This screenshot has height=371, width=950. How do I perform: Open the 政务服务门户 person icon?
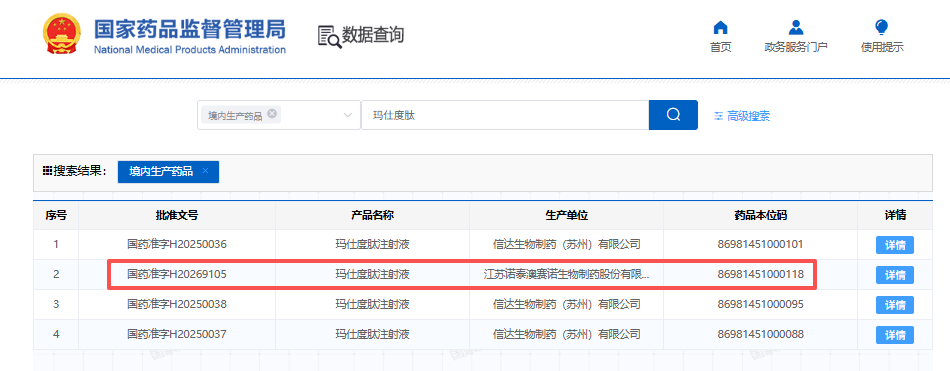[x=796, y=27]
